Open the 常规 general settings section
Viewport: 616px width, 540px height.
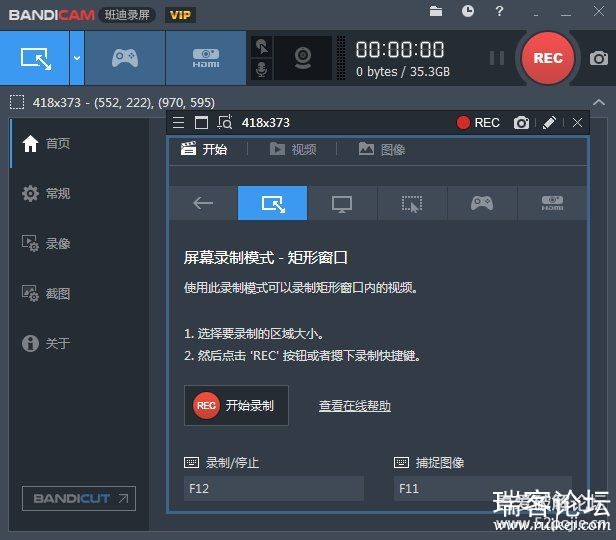(x=46, y=193)
